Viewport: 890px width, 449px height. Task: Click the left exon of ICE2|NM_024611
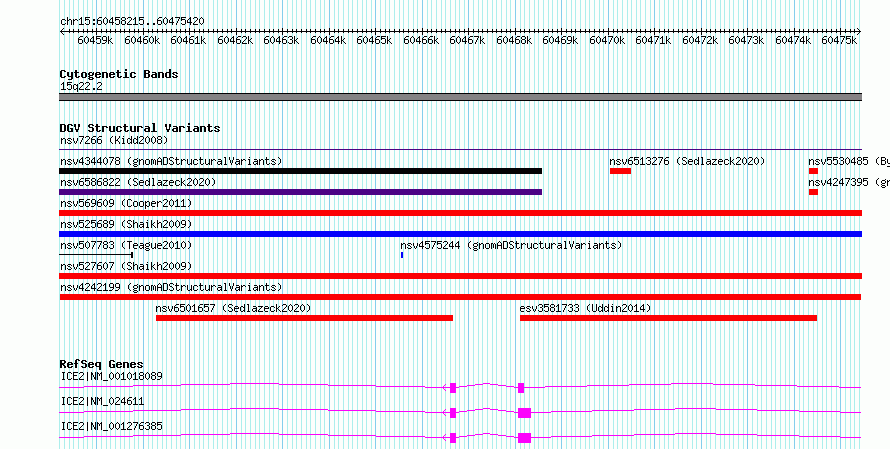pos(453,413)
